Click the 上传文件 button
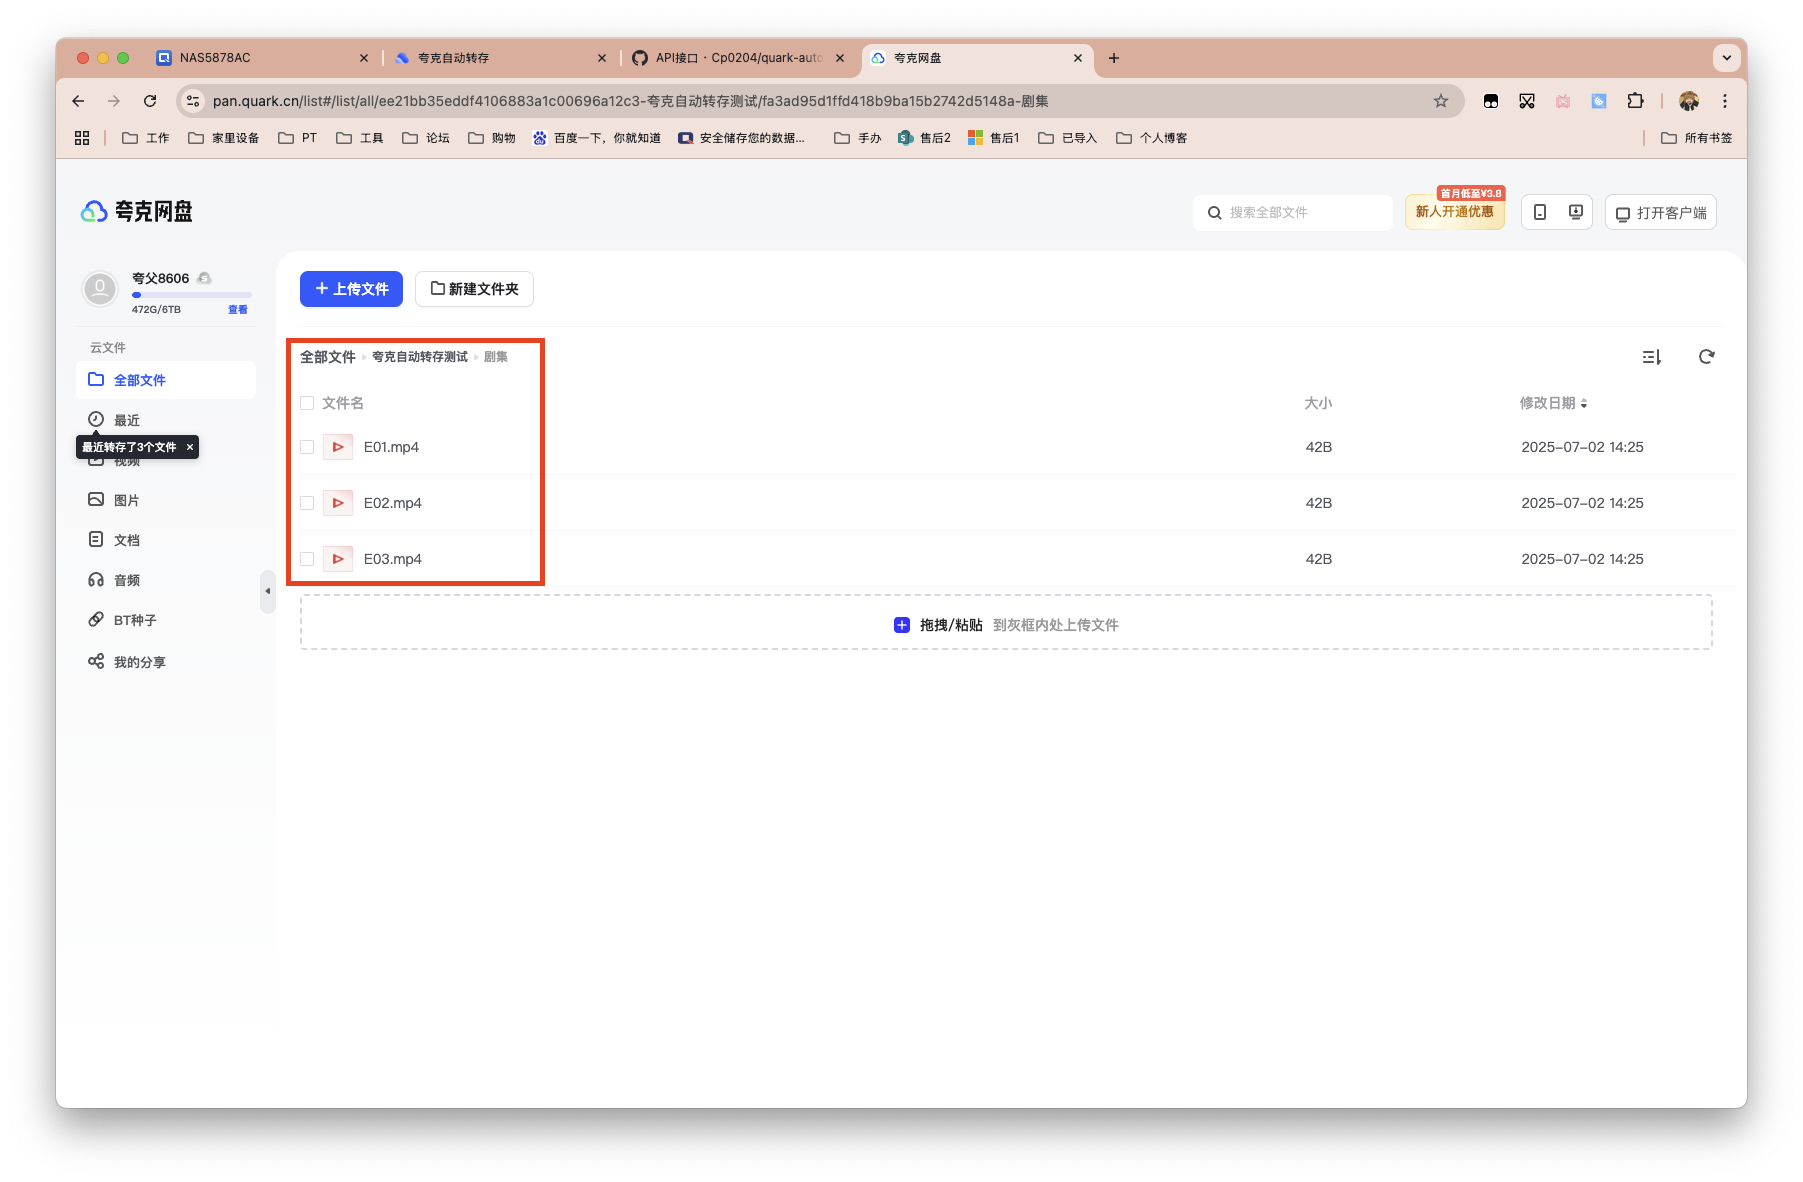Screen dimensions: 1803x1182 [351, 289]
